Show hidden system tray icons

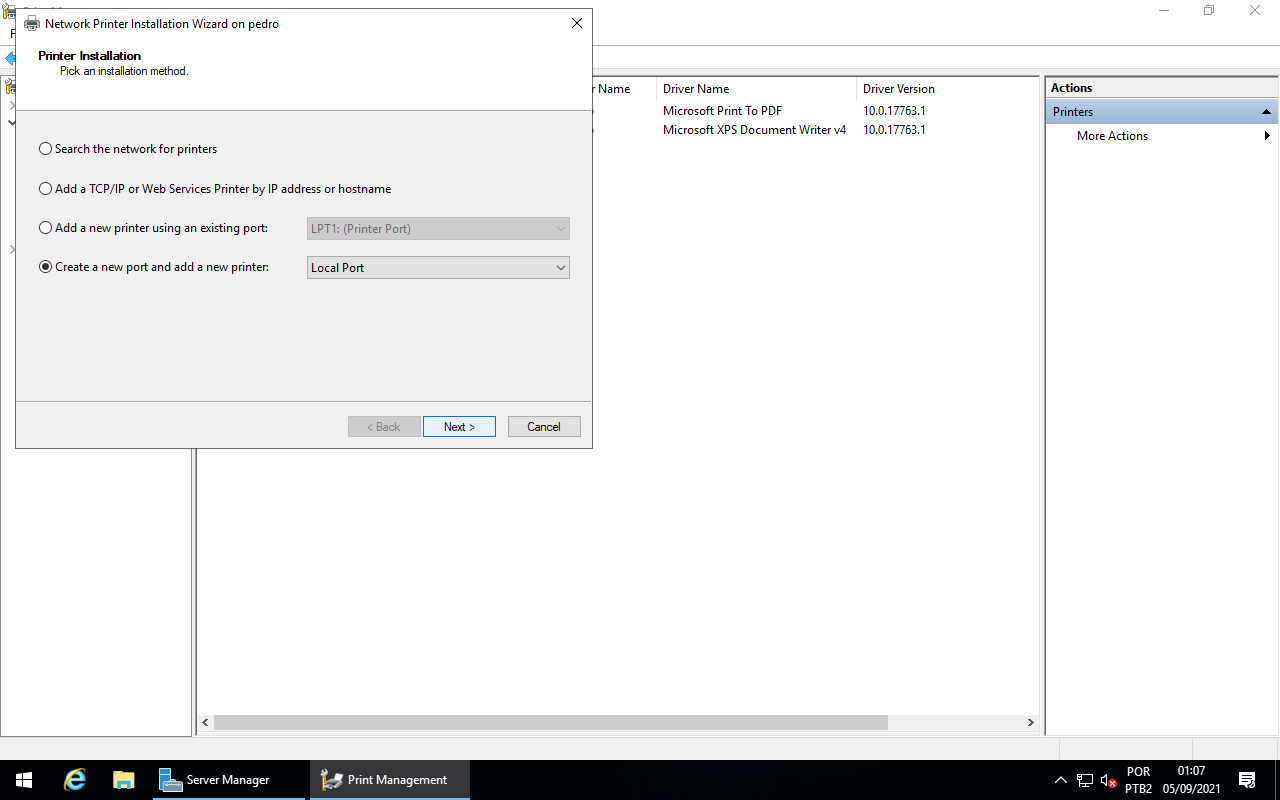(x=1060, y=780)
